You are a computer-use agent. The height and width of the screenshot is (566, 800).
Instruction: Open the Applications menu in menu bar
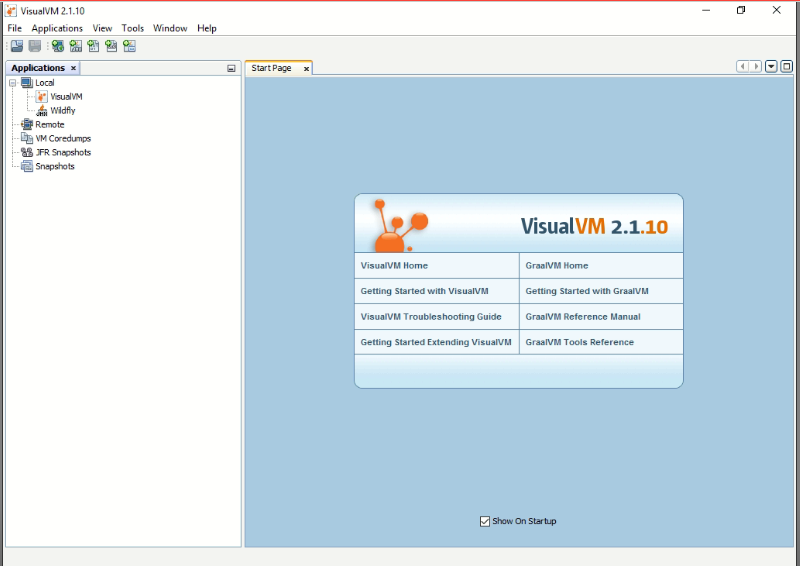coord(57,28)
